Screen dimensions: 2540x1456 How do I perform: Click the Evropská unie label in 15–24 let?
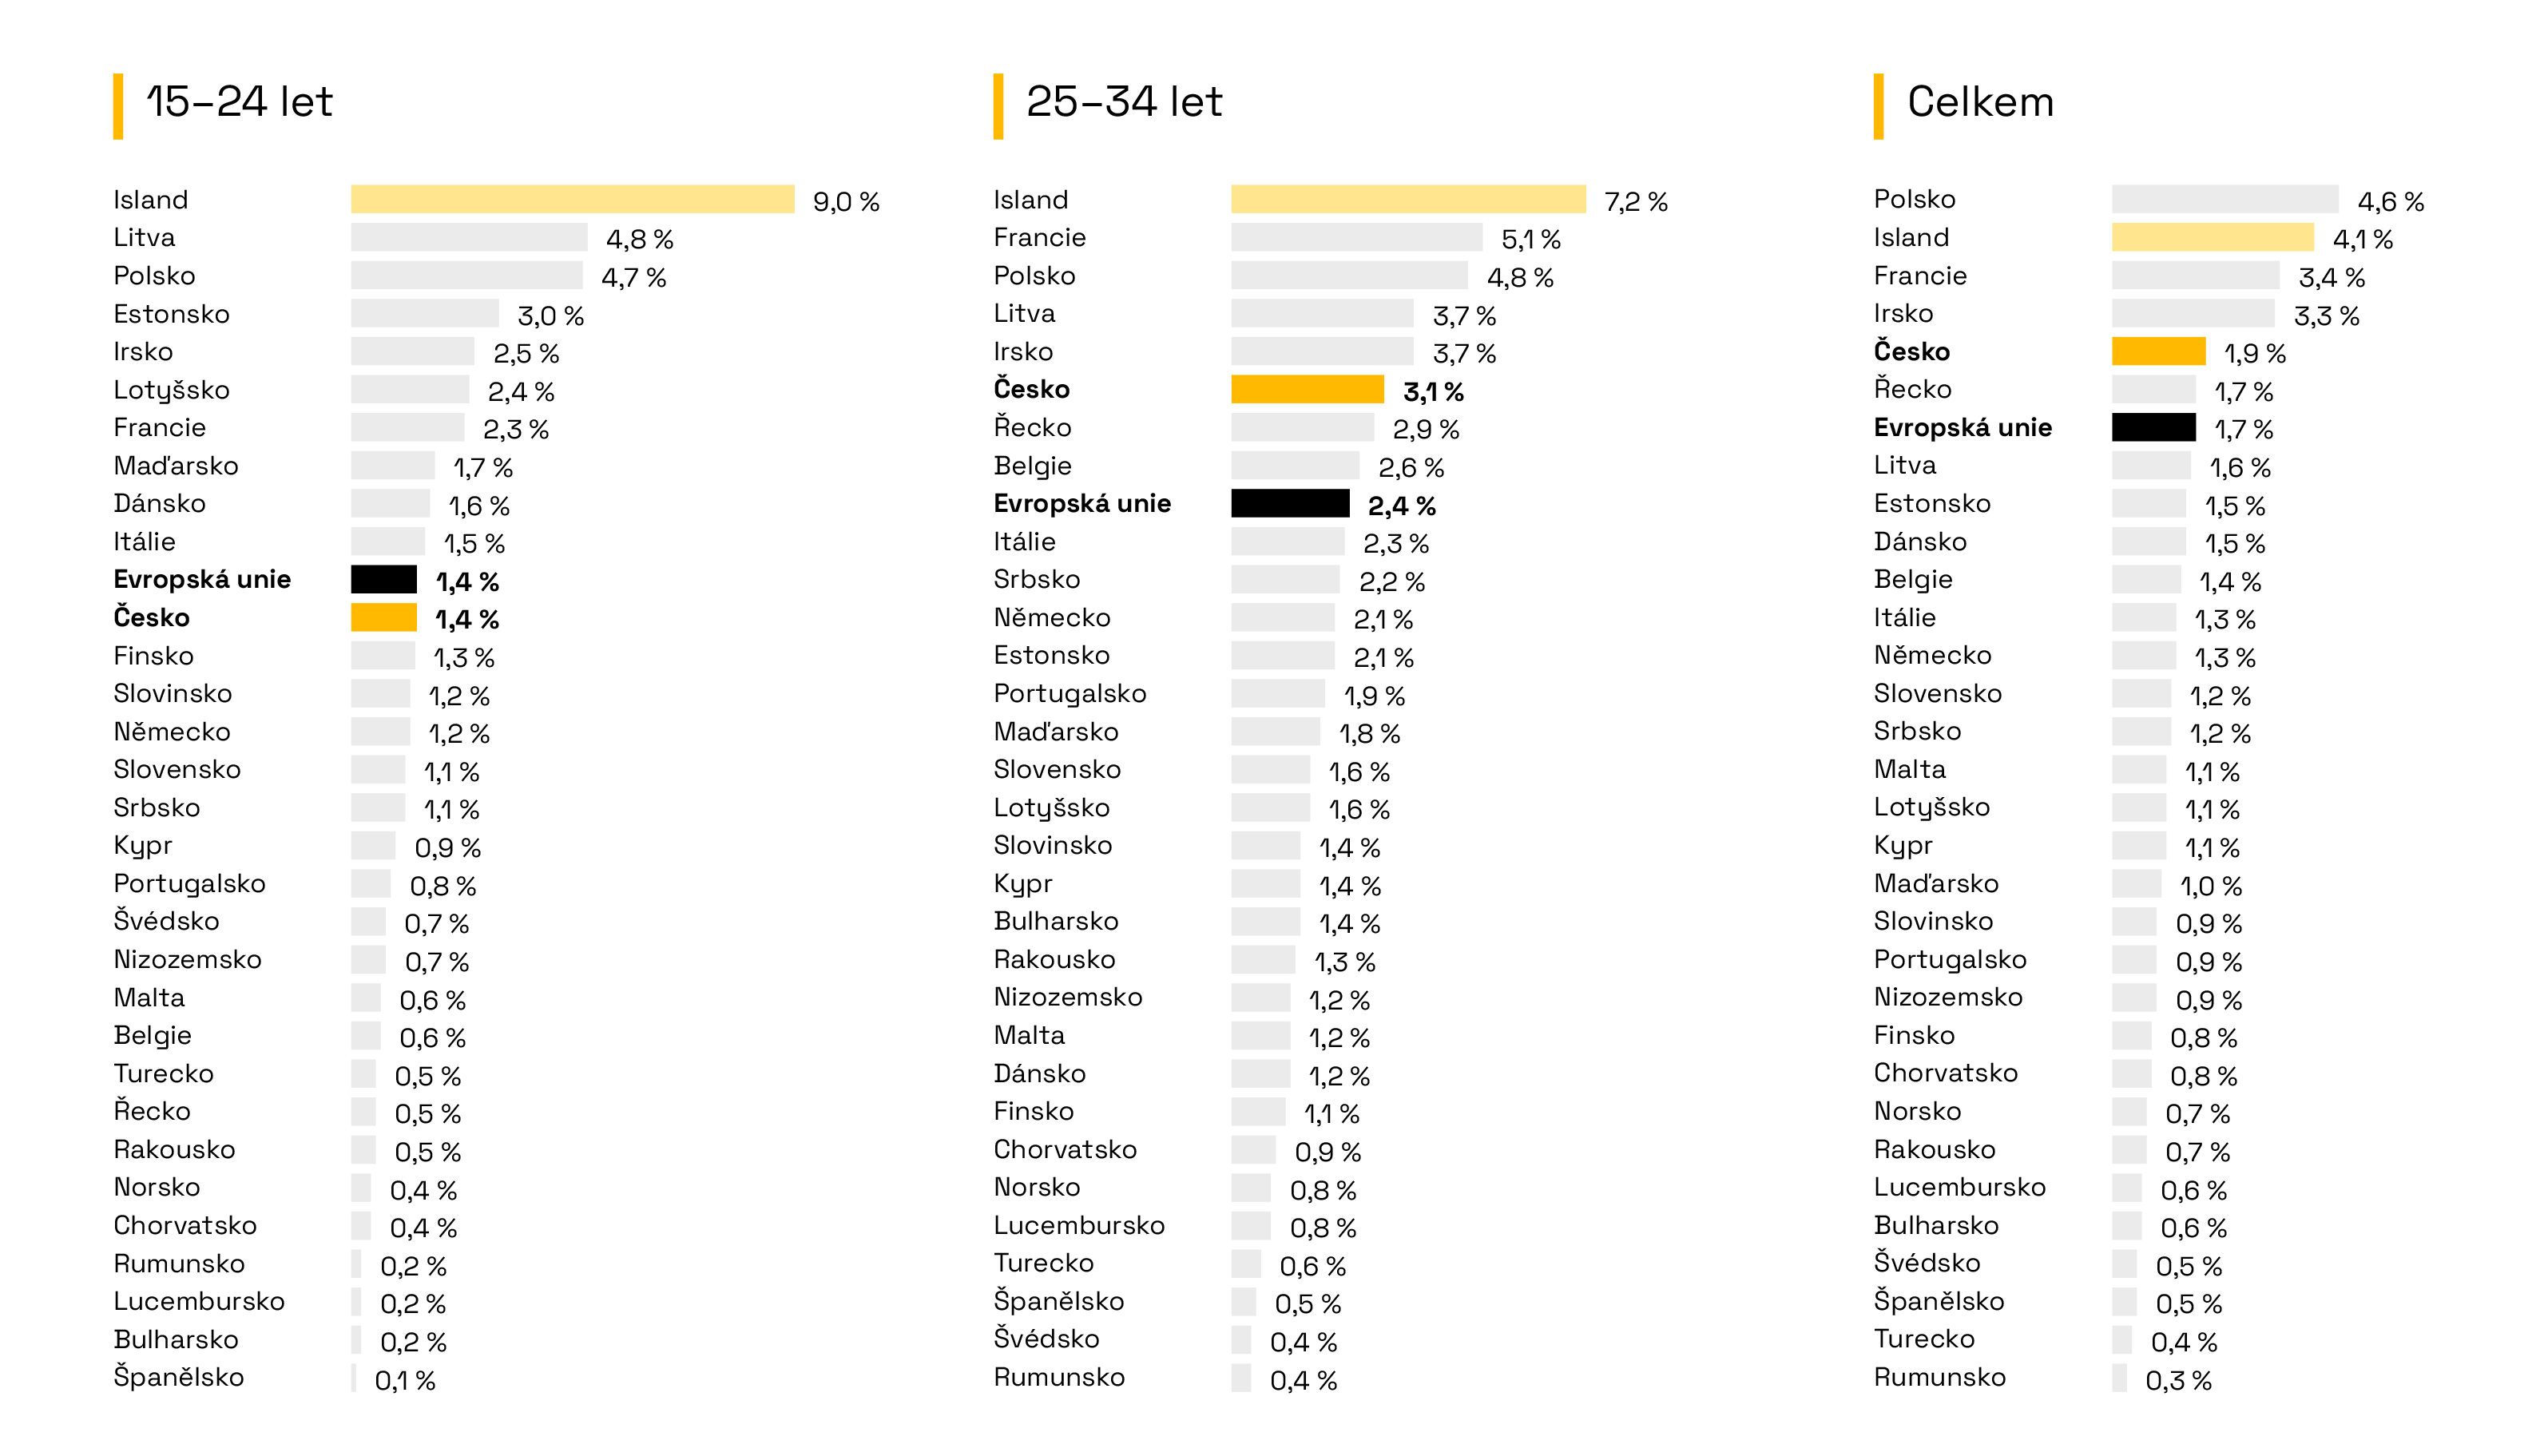[x=202, y=580]
